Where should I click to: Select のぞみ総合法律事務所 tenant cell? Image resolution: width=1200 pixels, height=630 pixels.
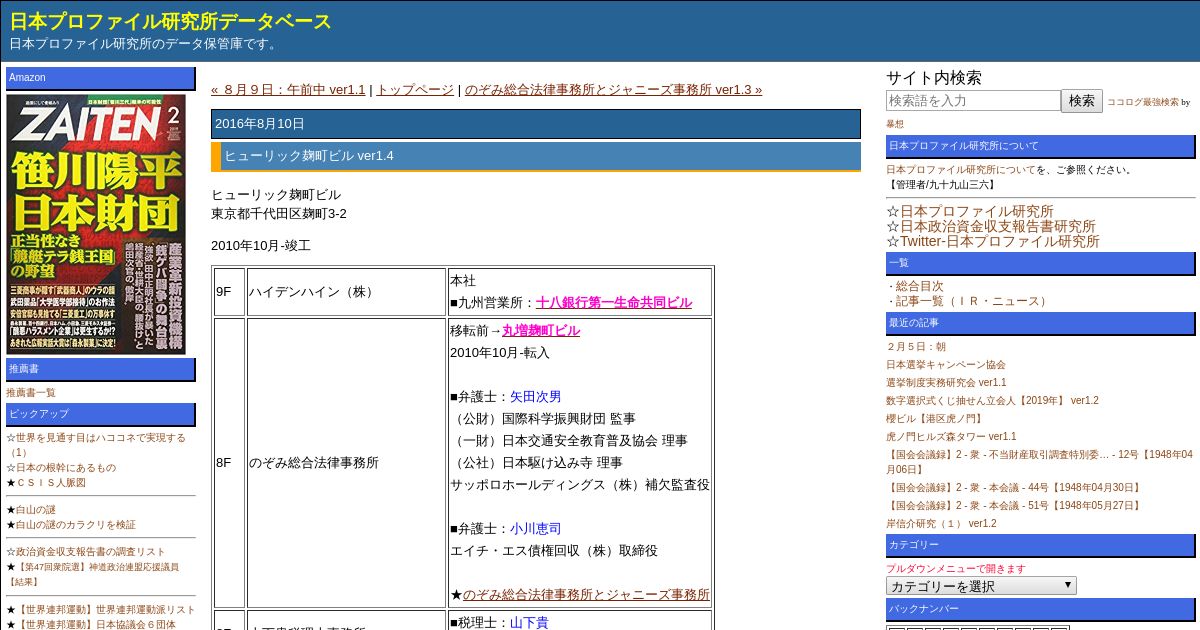coord(346,463)
